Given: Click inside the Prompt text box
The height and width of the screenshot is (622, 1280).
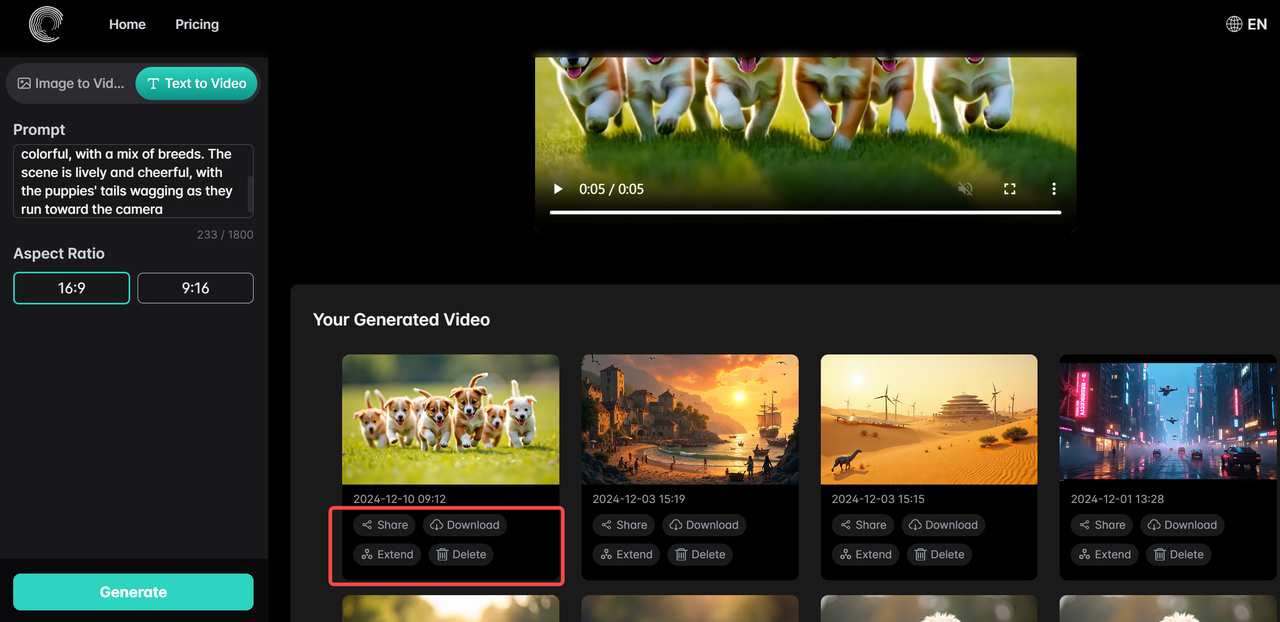Looking at the screenshot, I should (x=130, y=181).
